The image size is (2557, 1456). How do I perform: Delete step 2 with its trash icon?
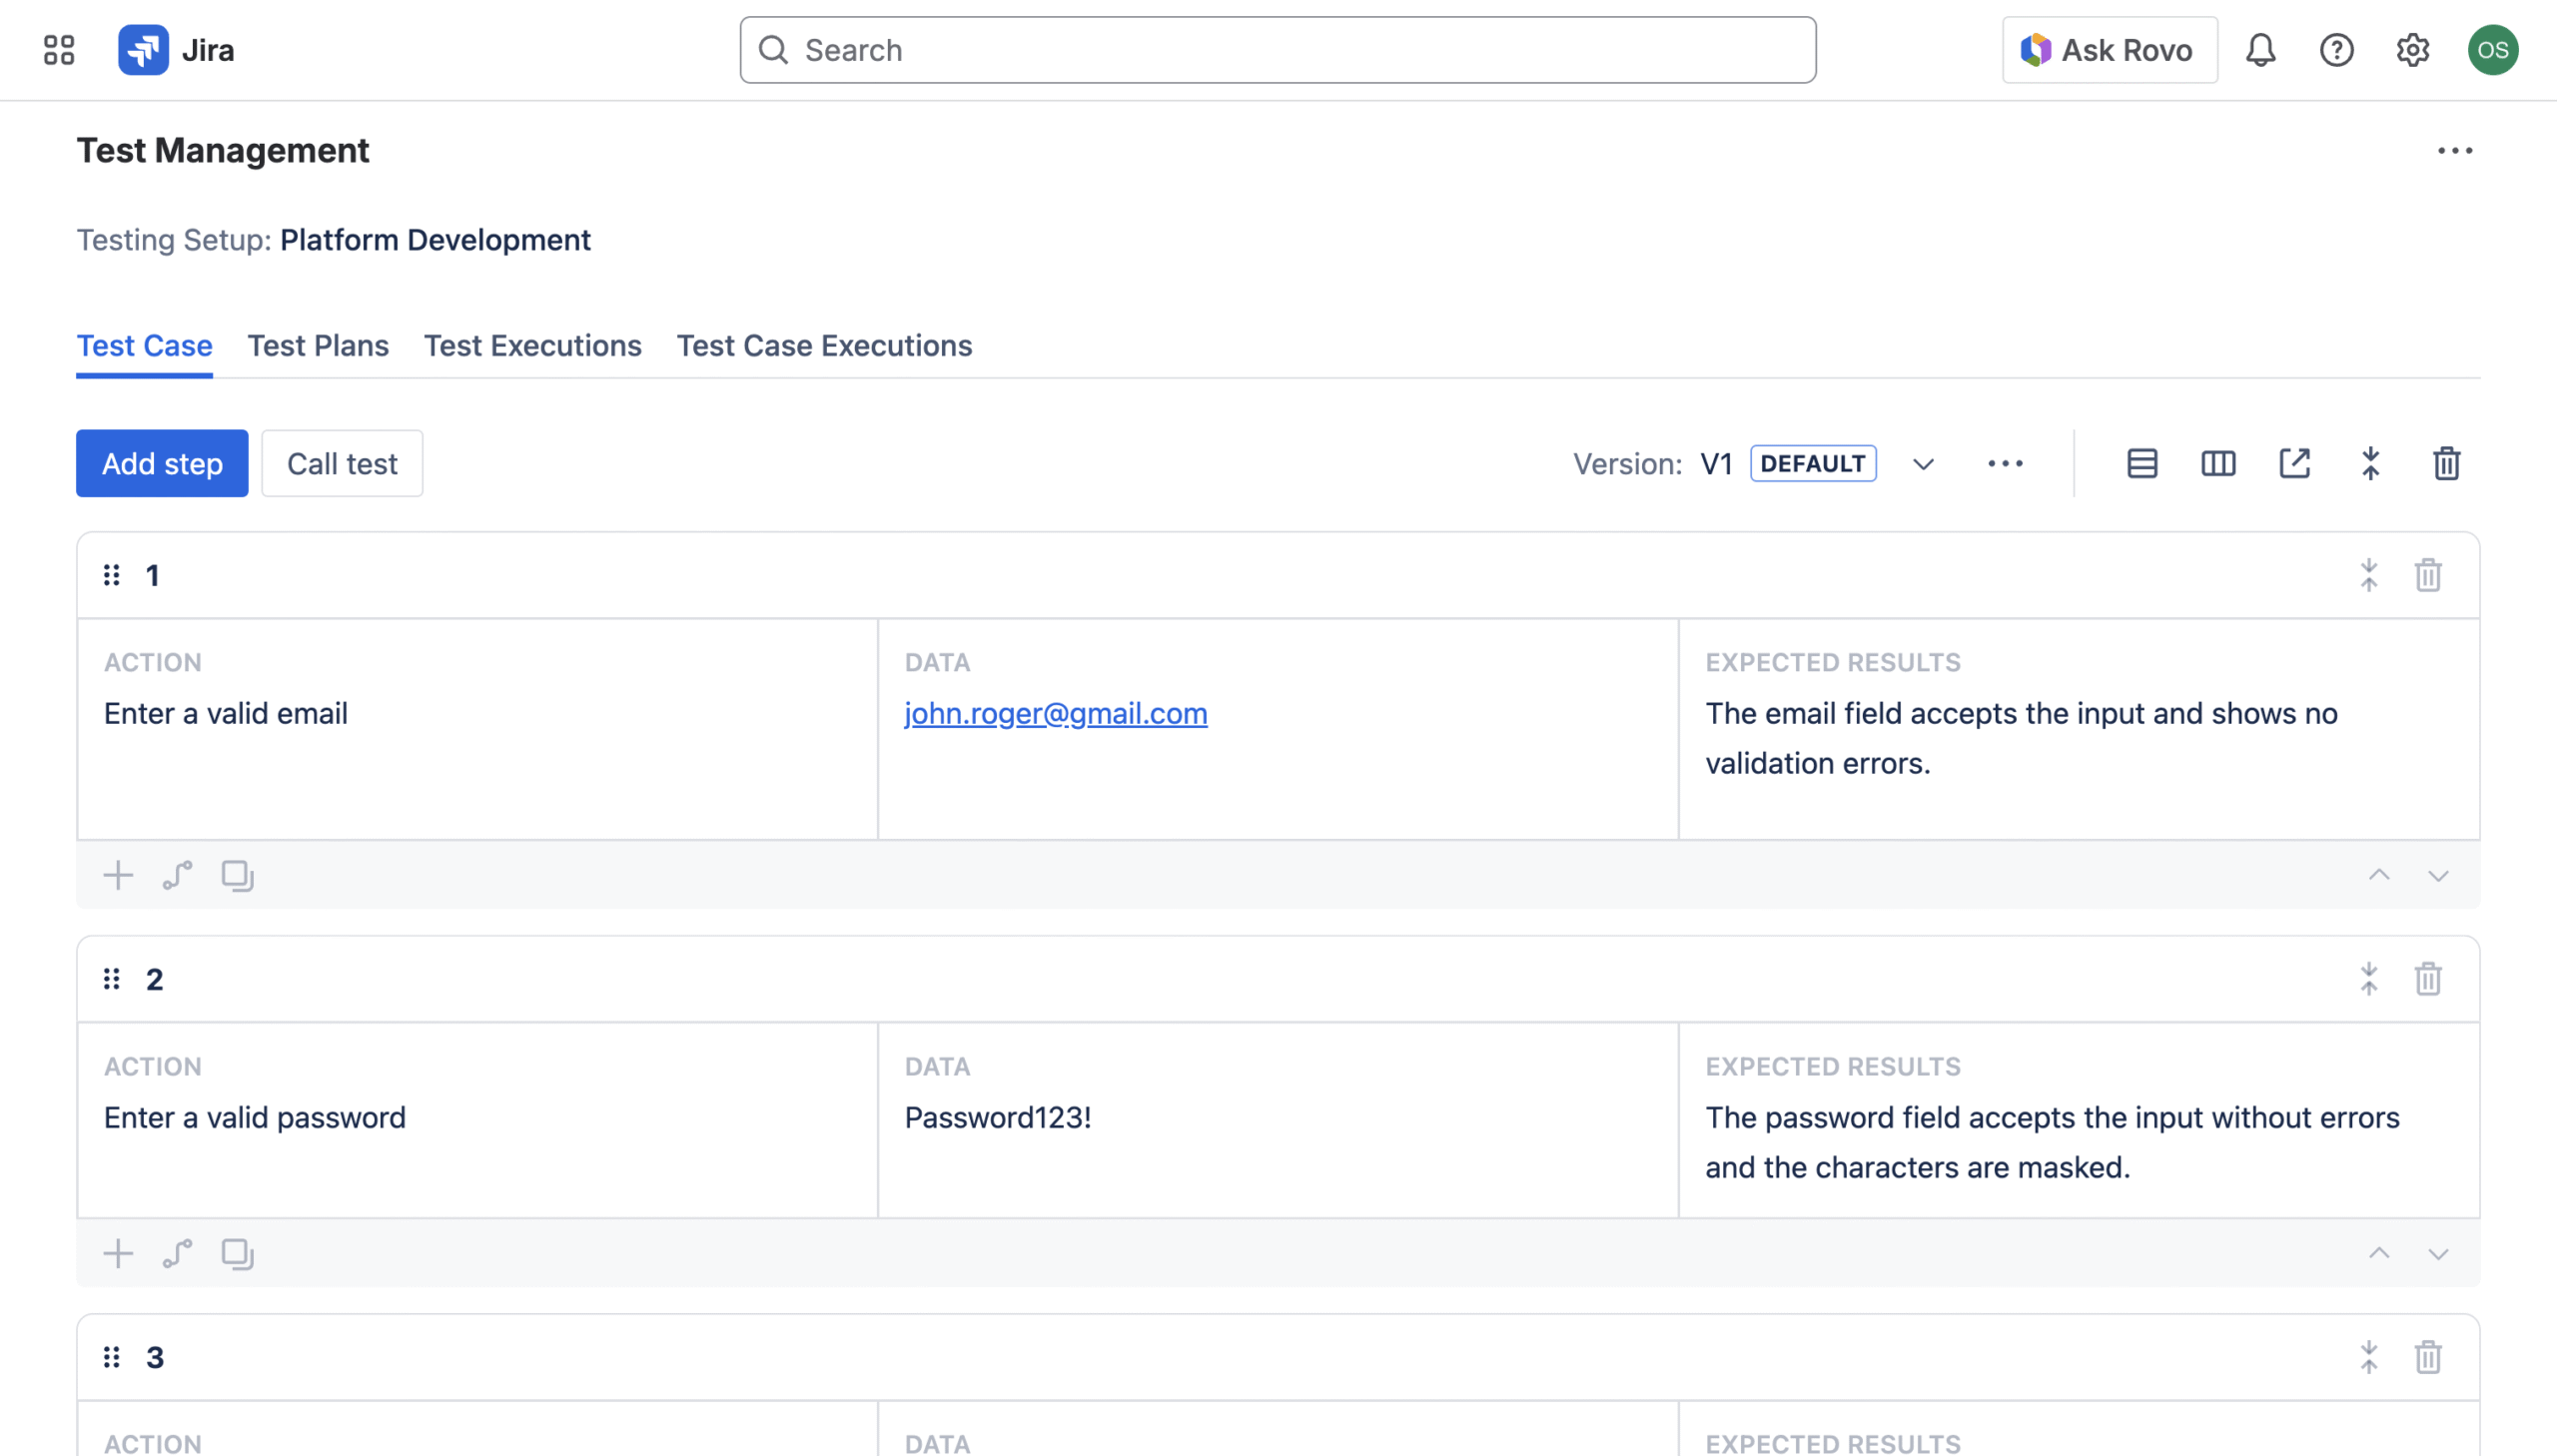point(2427,979)
